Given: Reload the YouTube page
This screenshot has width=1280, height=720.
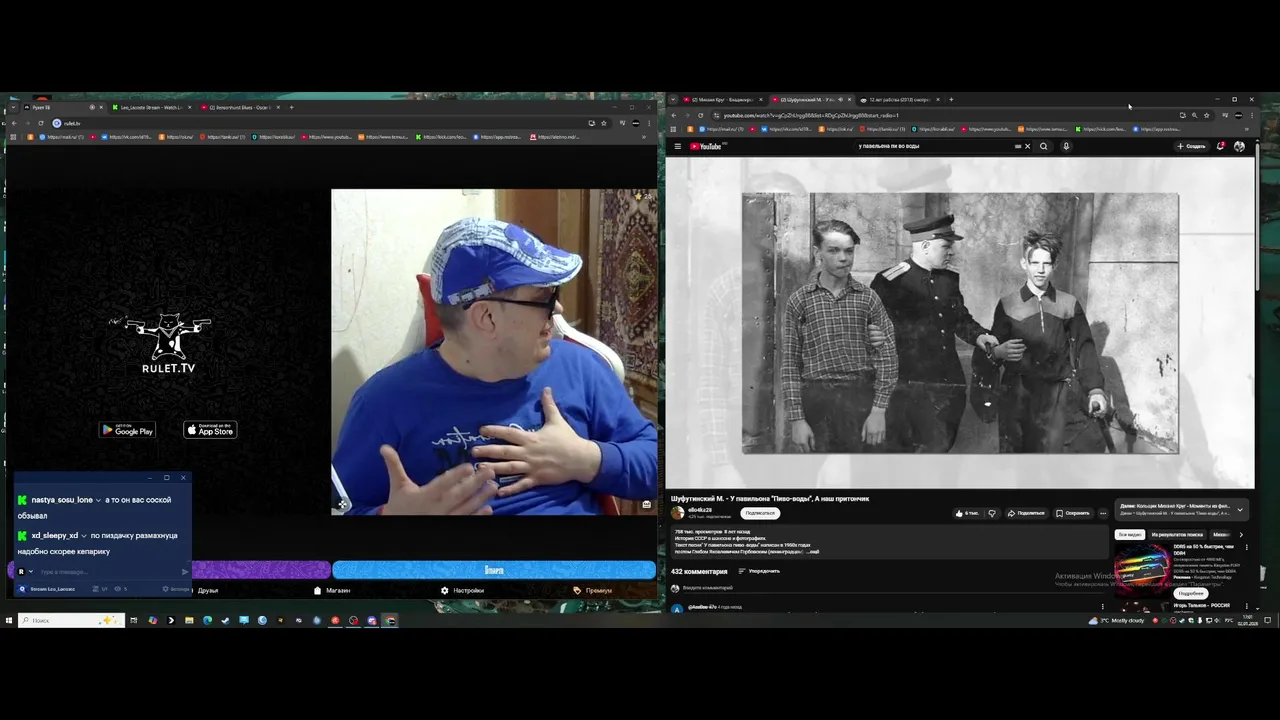Looking at the screenshot, I should [x=700, y=115].
